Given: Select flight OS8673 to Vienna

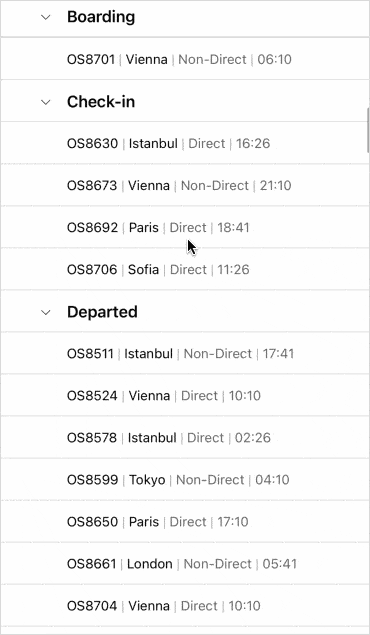Looking at the screenshot, I should click(x=185, y=185).
